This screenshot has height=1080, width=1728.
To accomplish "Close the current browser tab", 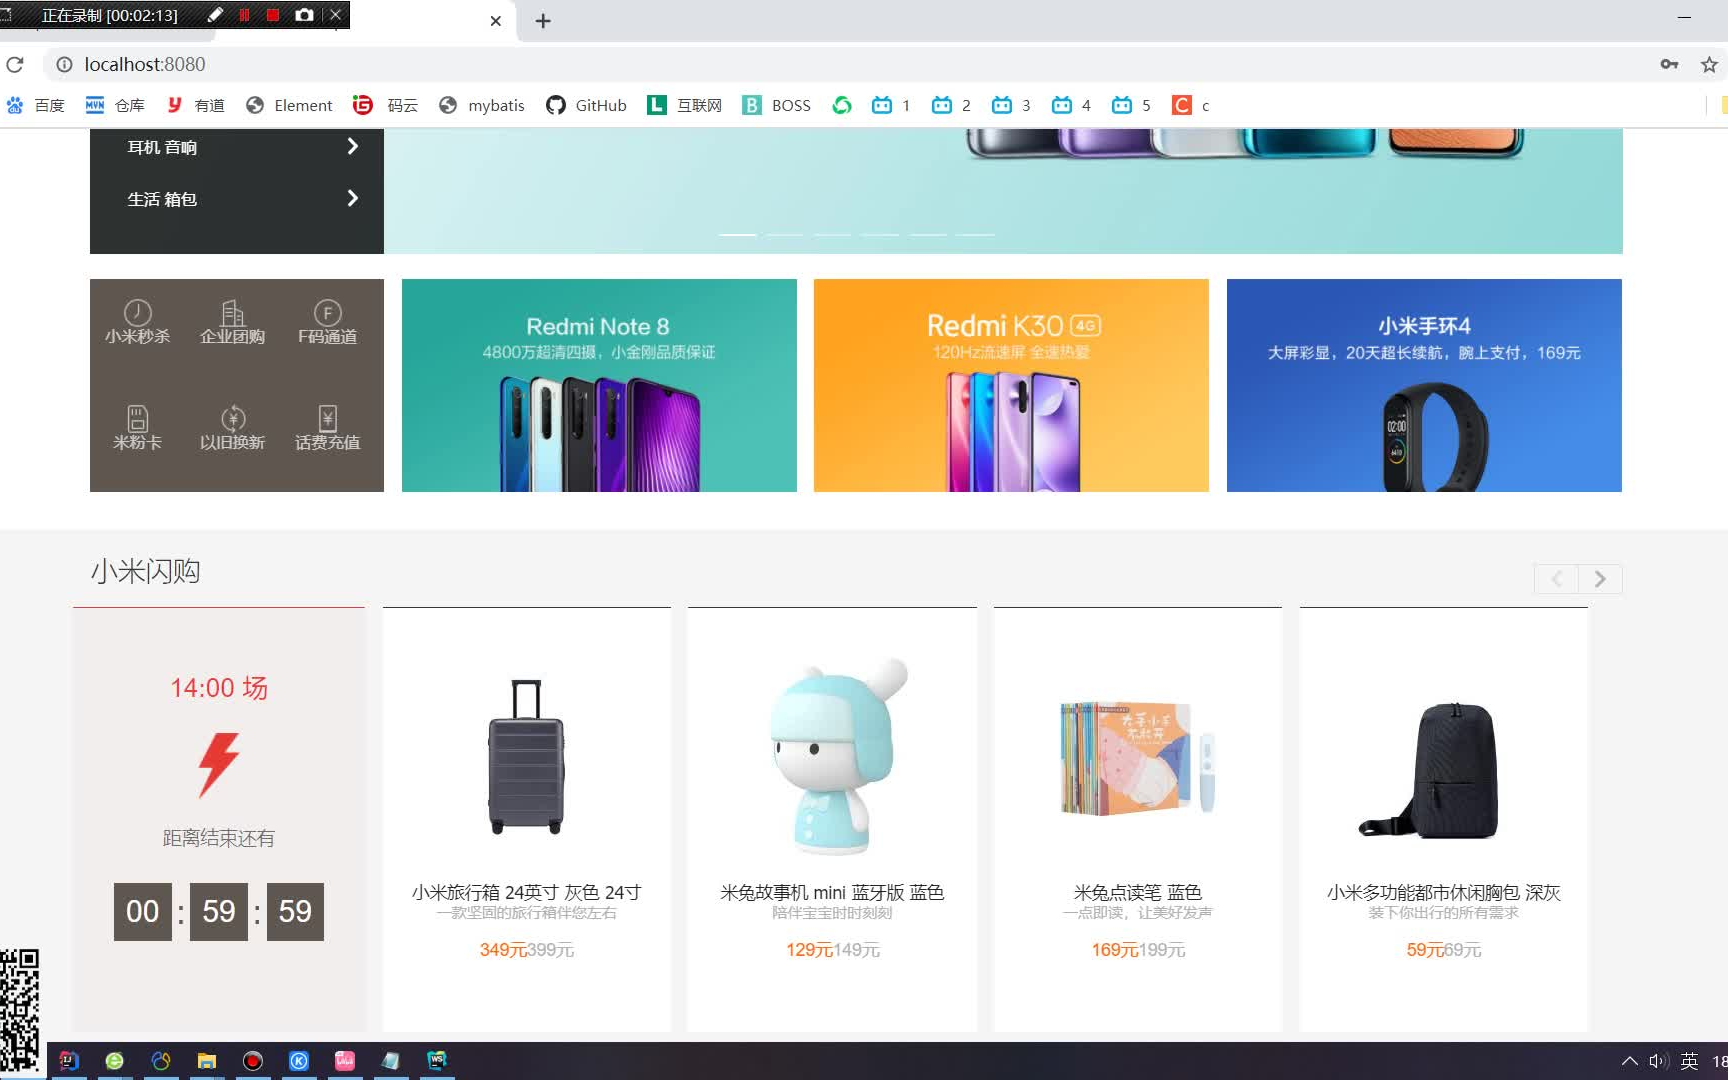I will point(495,21).
